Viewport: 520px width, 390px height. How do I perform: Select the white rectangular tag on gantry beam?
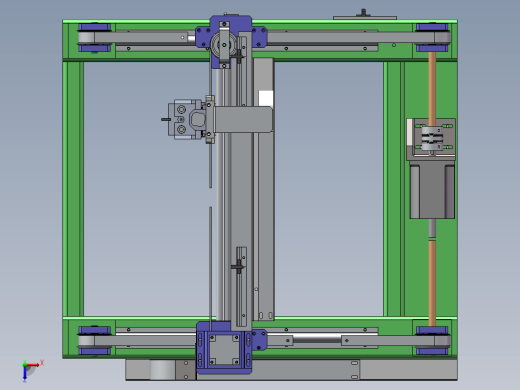click(266, 98)
